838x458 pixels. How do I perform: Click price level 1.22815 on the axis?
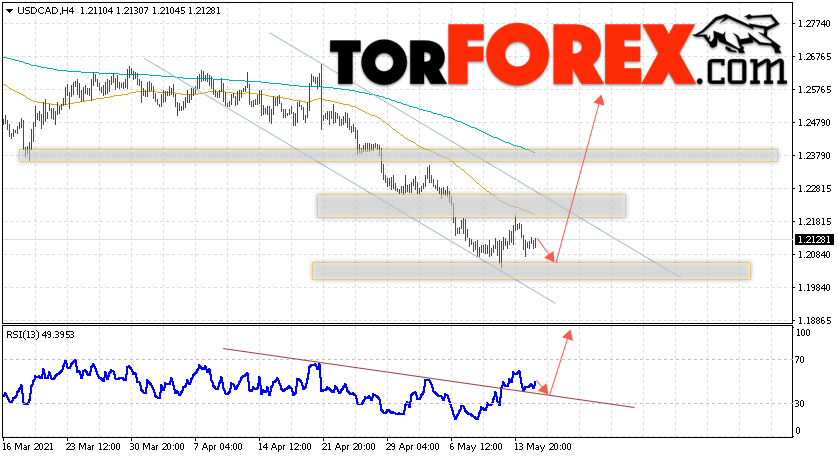pyautogui.click(x=814, y=189)
